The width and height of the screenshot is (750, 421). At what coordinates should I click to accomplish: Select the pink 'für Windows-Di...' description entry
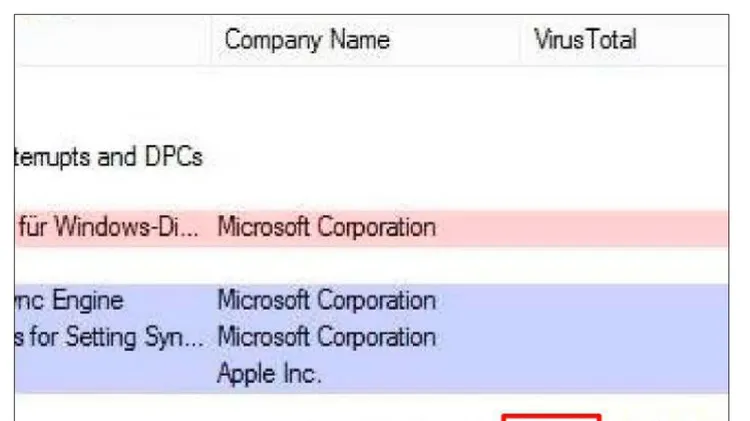click(x=109, y=227)
